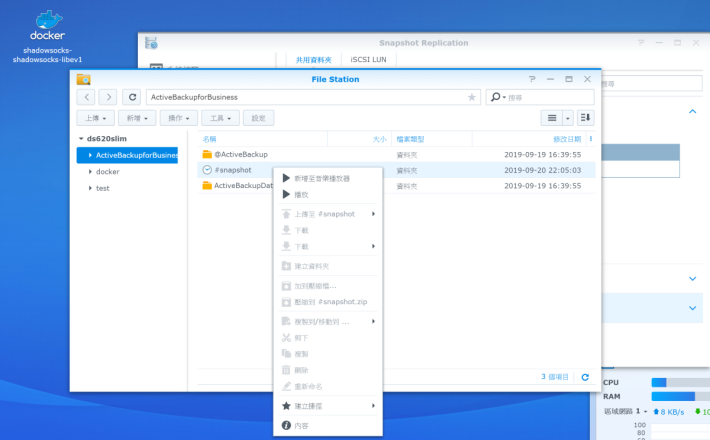
Task: Click the clock icon of #snapshot
Action: (207, 170)
